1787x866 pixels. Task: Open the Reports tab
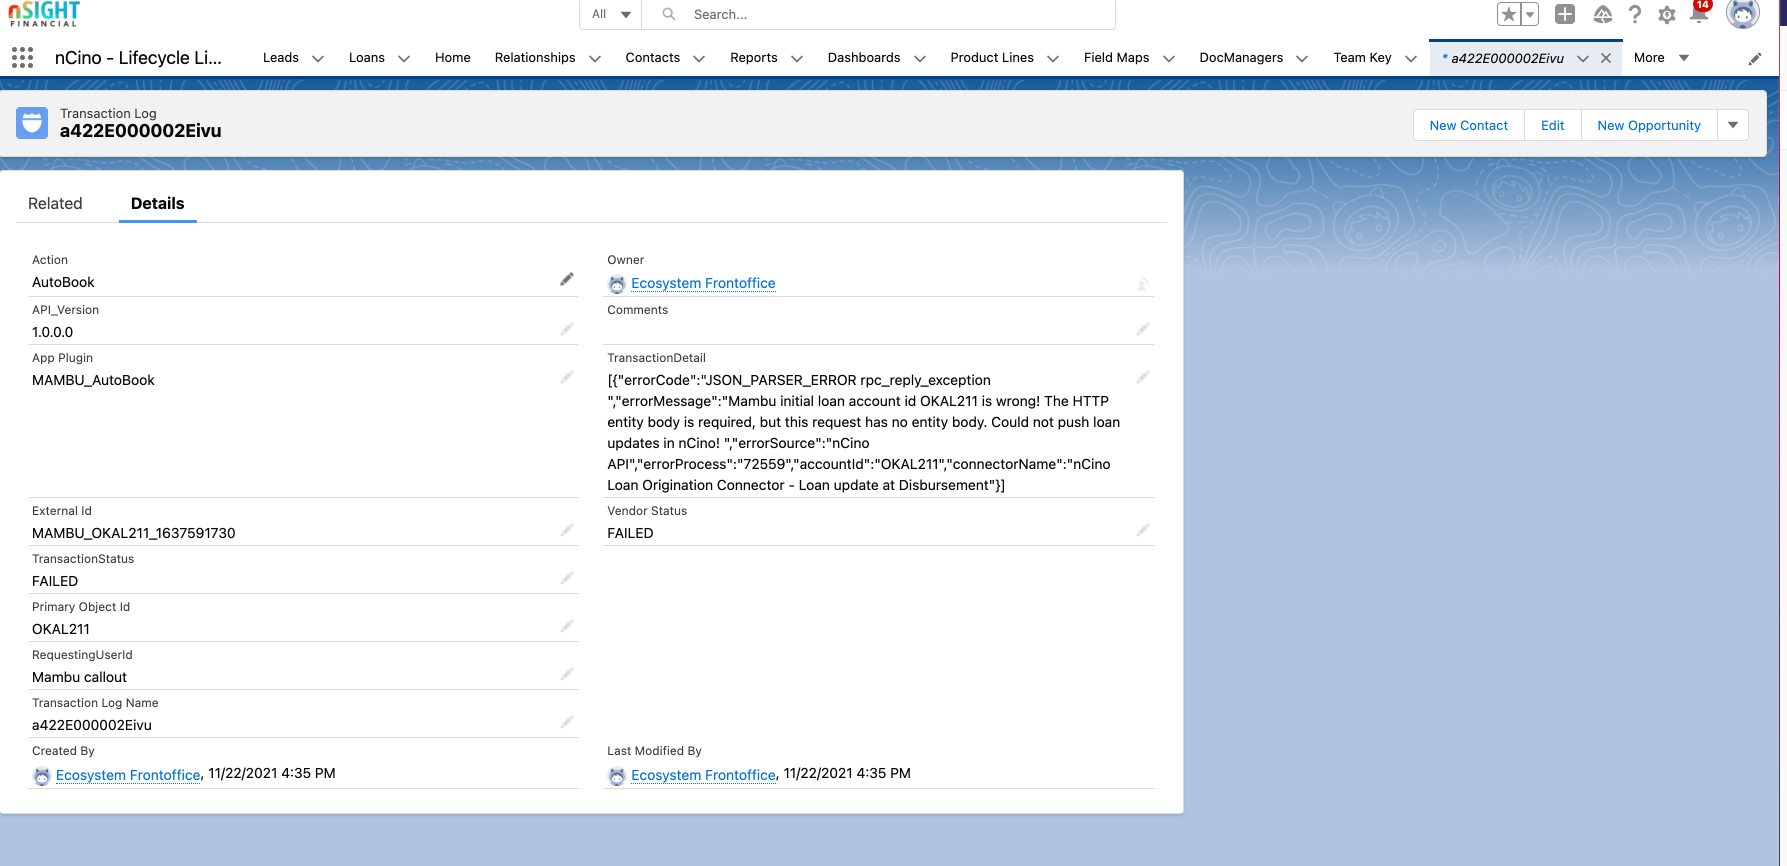pyautogui.click(x=754, y=58)
